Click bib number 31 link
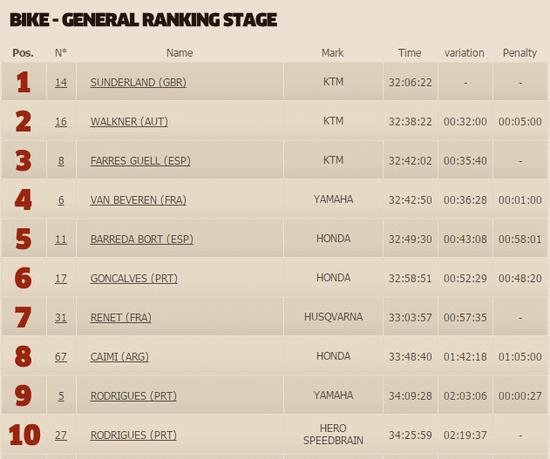The height and width of the screenshot is (459, 550). [x=61, y=318]
